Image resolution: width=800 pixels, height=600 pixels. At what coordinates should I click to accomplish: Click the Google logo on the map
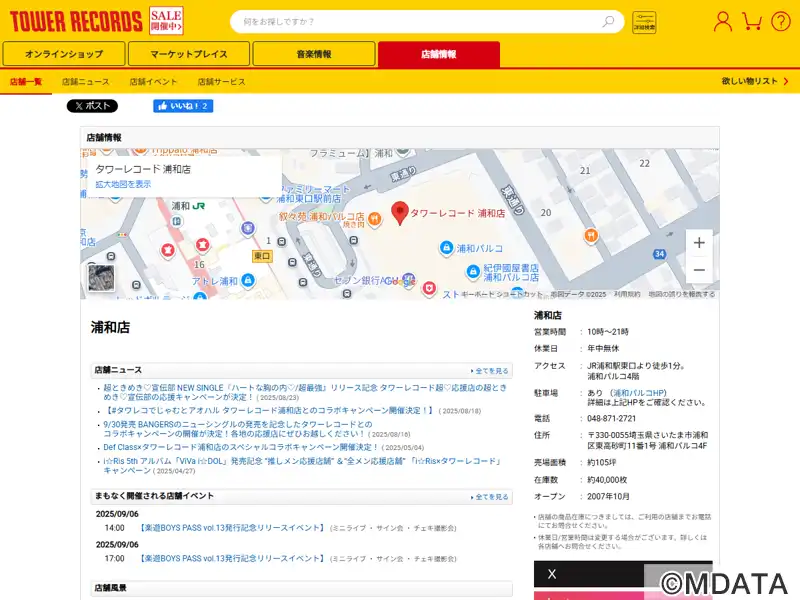[400, 280]
